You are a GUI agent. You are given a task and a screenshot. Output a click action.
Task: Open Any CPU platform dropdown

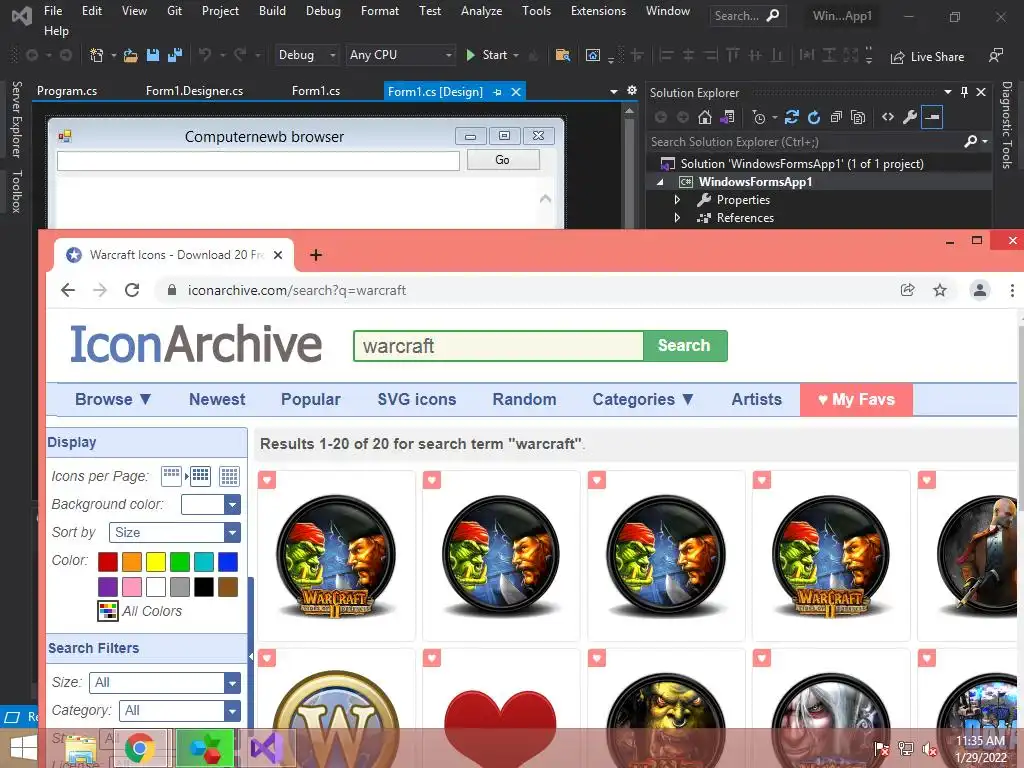point(400,56)
